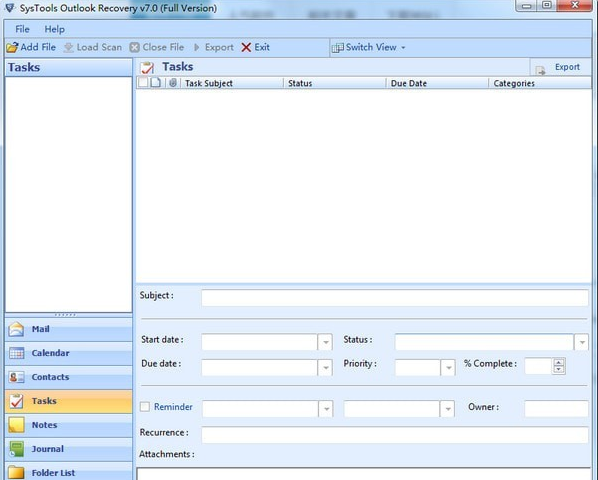Screen dimensions: 598x480
Task: Sort by the Categories column
Action: point(540,83)
